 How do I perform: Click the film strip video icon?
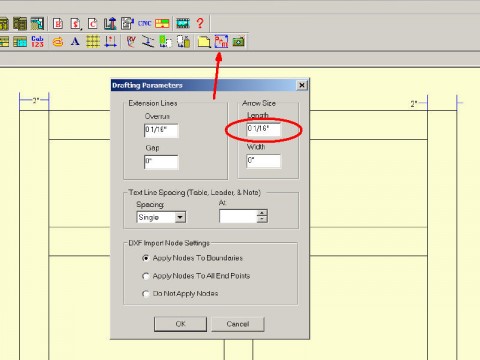(183, 23)
